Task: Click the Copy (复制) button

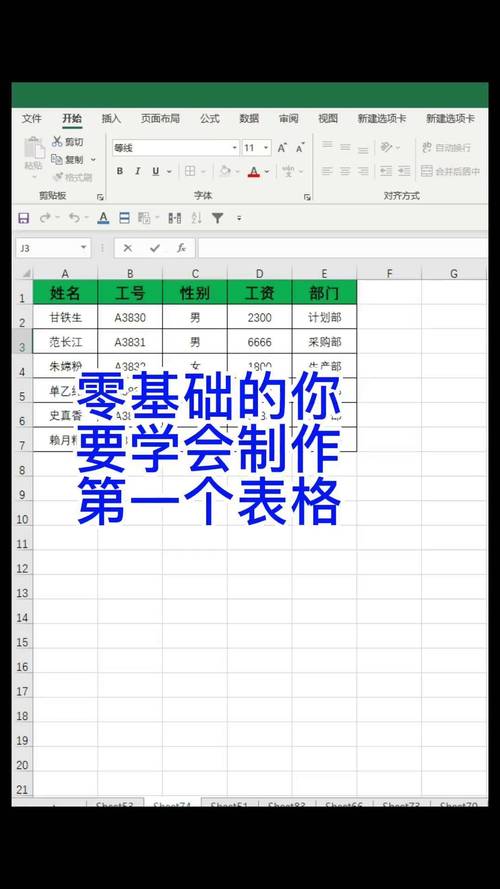Action: pyautogui.click(x=67, y=160)
